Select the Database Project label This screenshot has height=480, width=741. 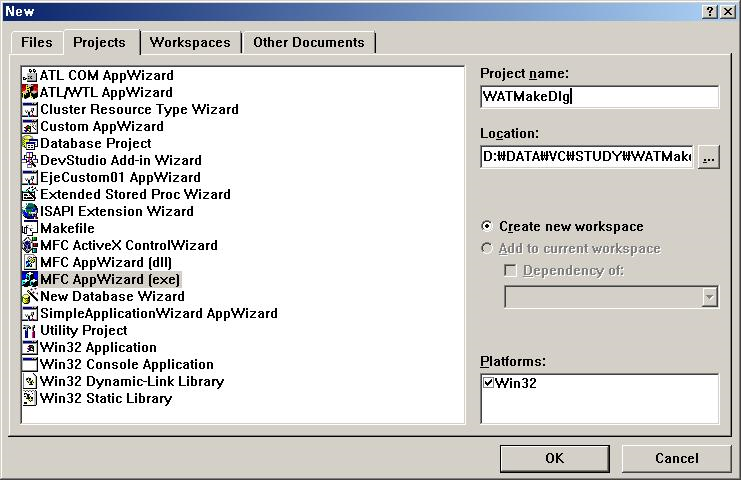pos(95,143)
